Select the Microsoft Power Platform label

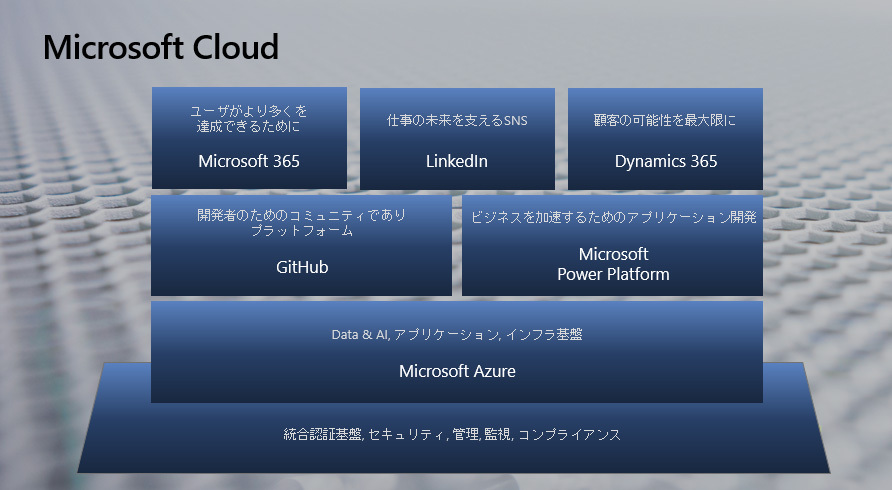coord(613,264)
